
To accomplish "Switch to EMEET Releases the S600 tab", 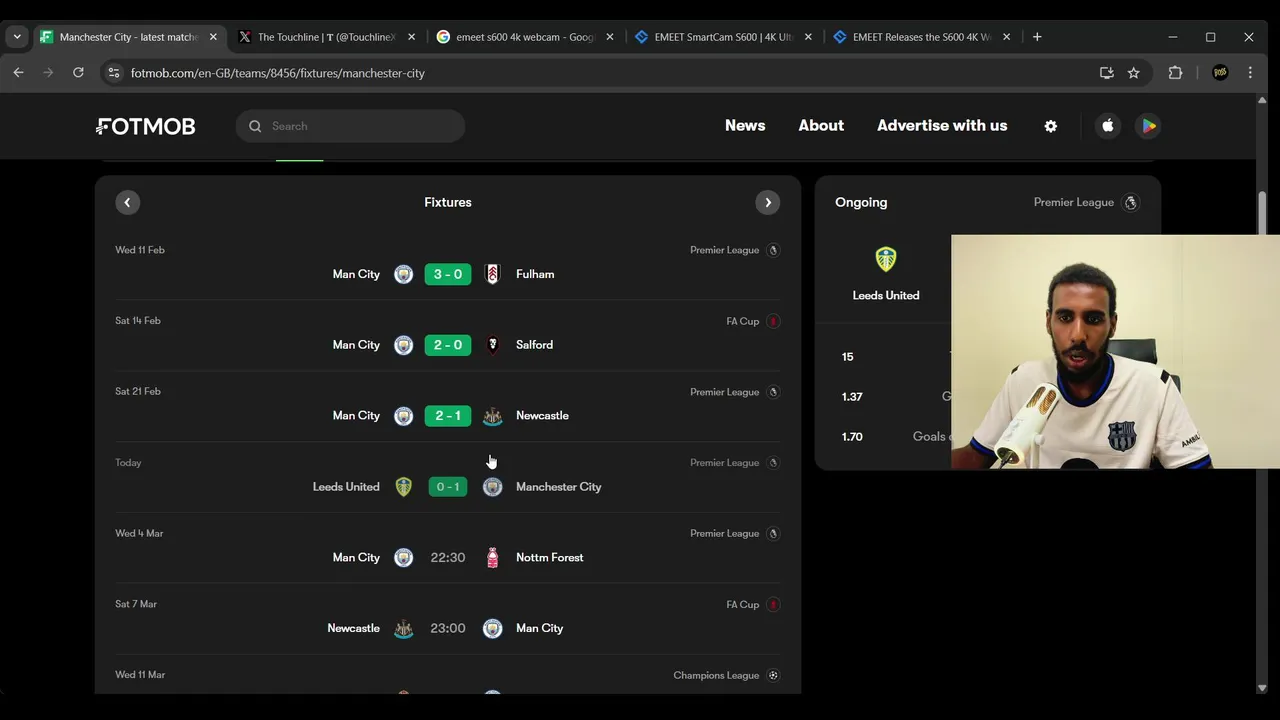I will pos(921,37).
